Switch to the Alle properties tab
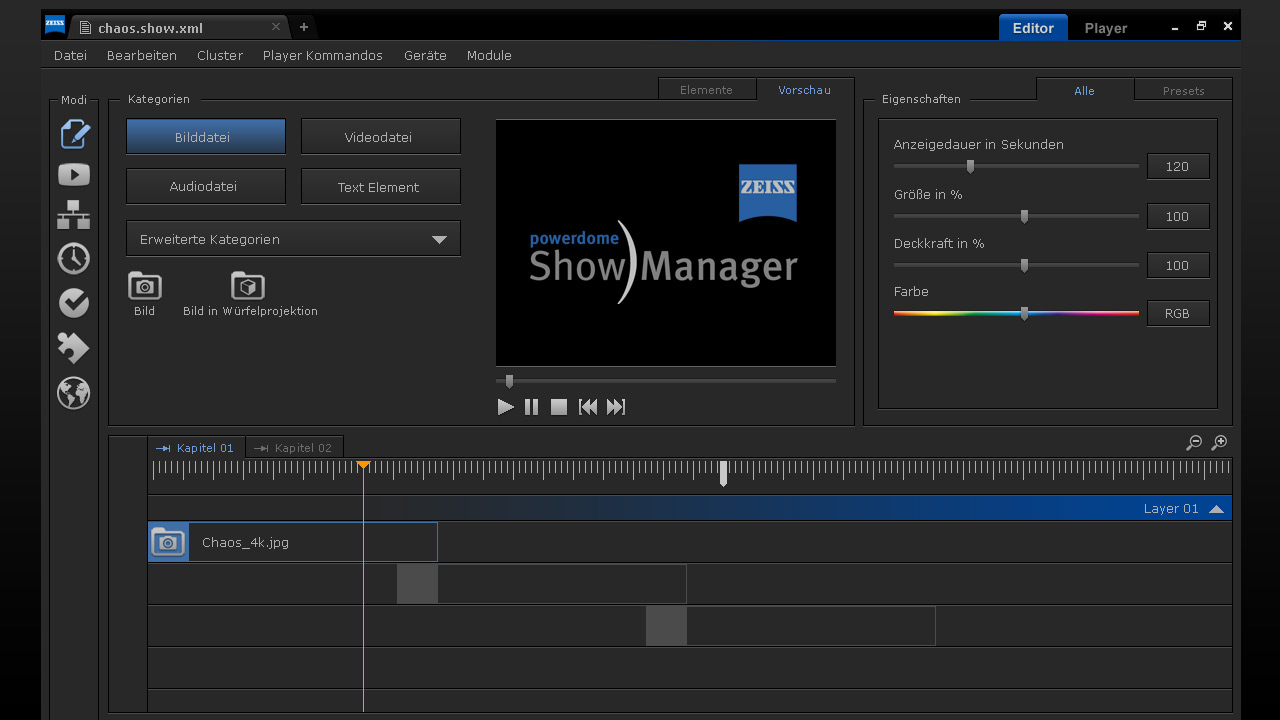Viewport: 1280px width, 720px height. (x=1085, y=90)
